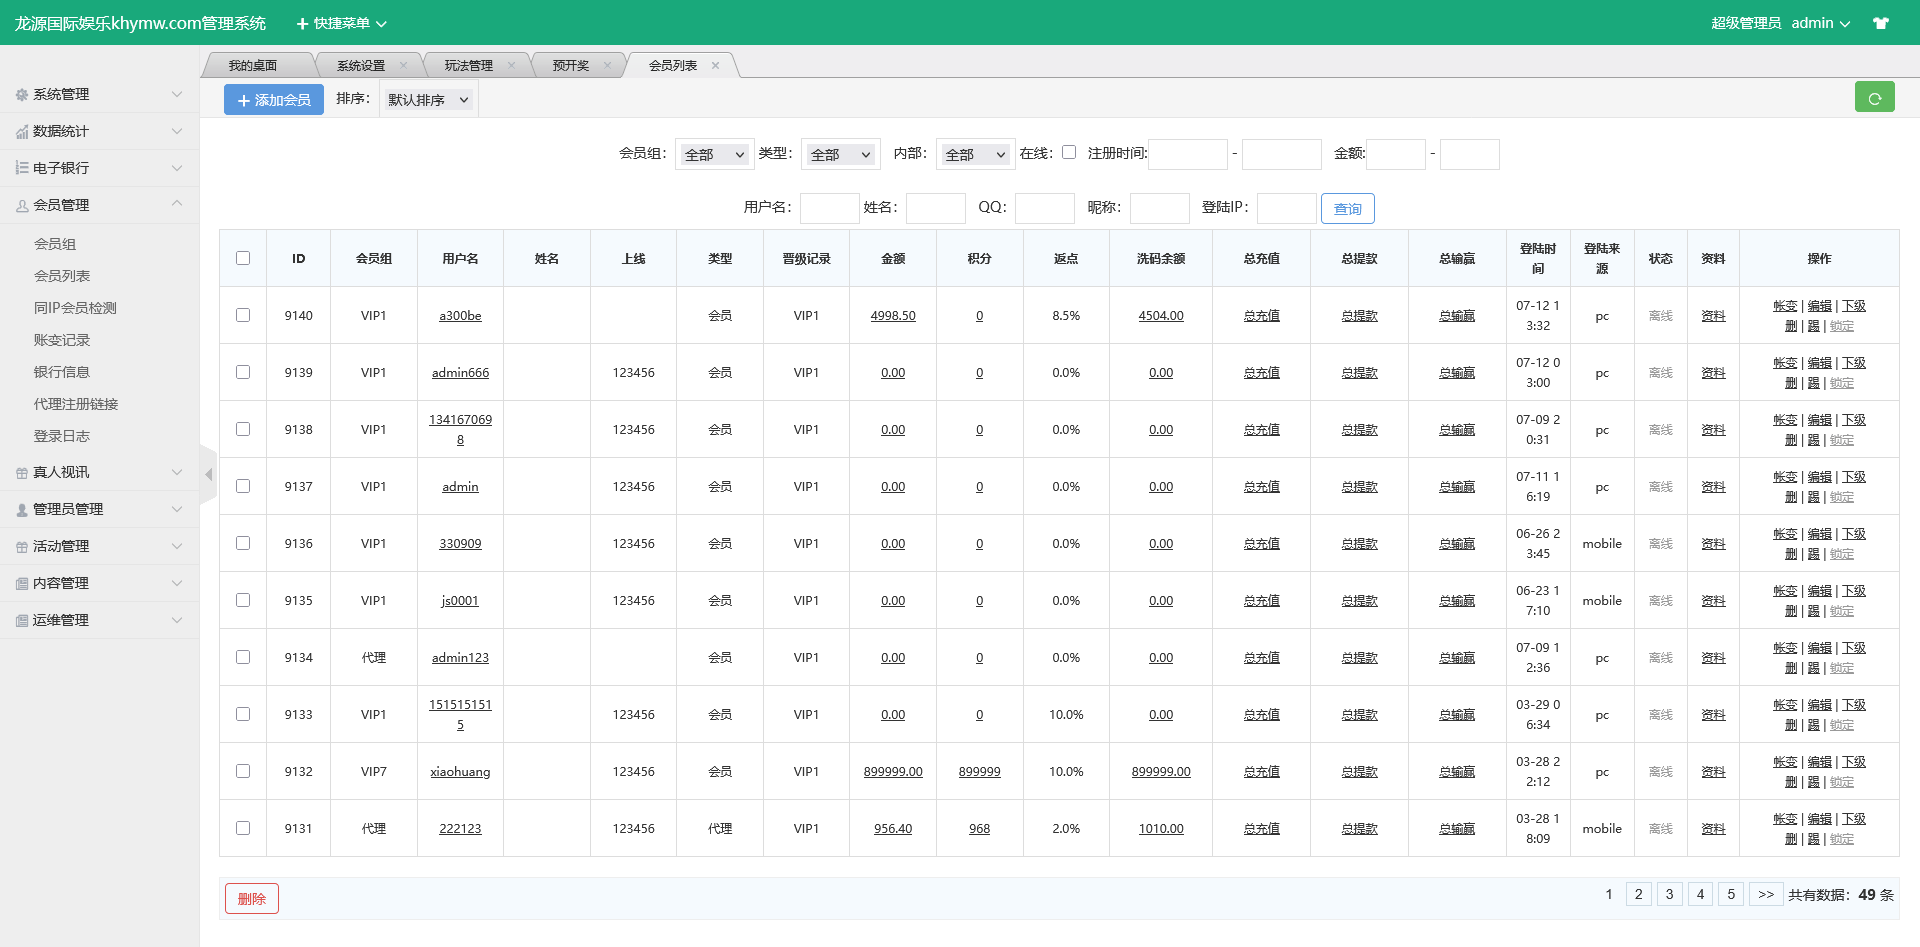Image resolution: width=1920 pixels, height=947 pixels.
Task: Click the green refresh icon button
Action: coord(1874,98)
